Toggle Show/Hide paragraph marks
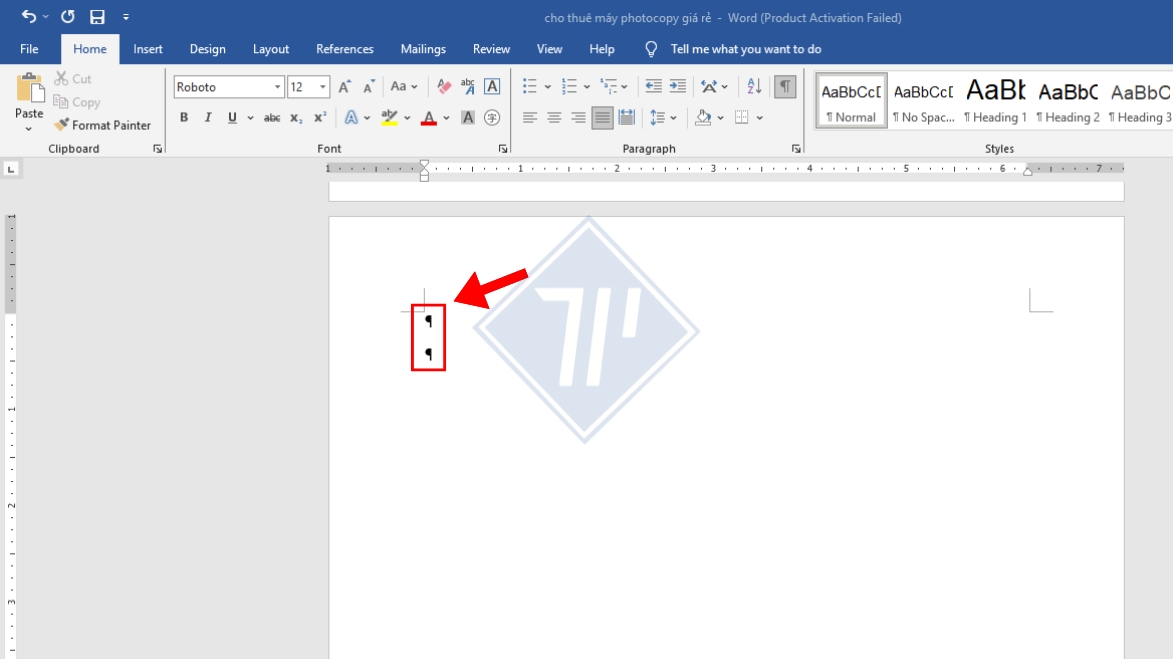Screen dimensions: 1173x659 [x=785, y=87]
